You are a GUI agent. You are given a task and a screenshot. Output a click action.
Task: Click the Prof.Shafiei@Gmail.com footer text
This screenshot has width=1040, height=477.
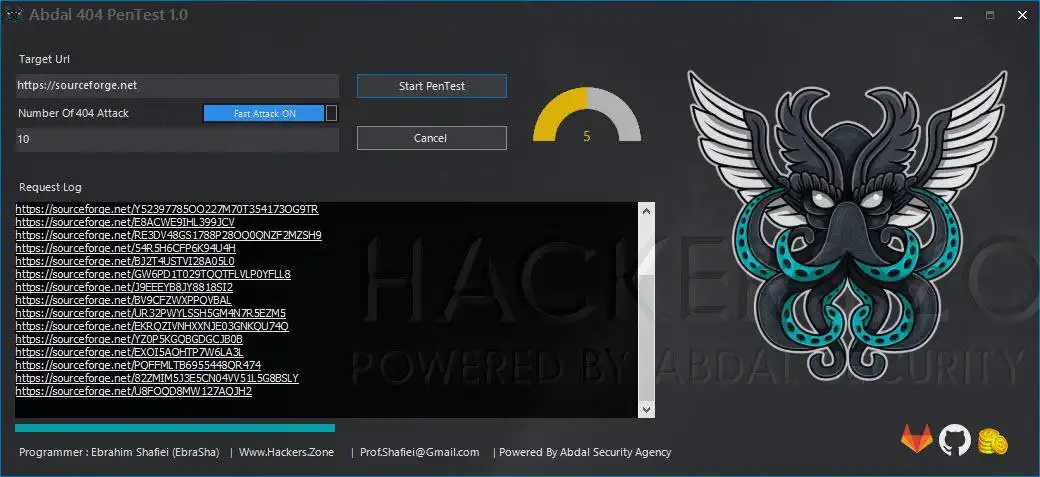pos(420,452)
